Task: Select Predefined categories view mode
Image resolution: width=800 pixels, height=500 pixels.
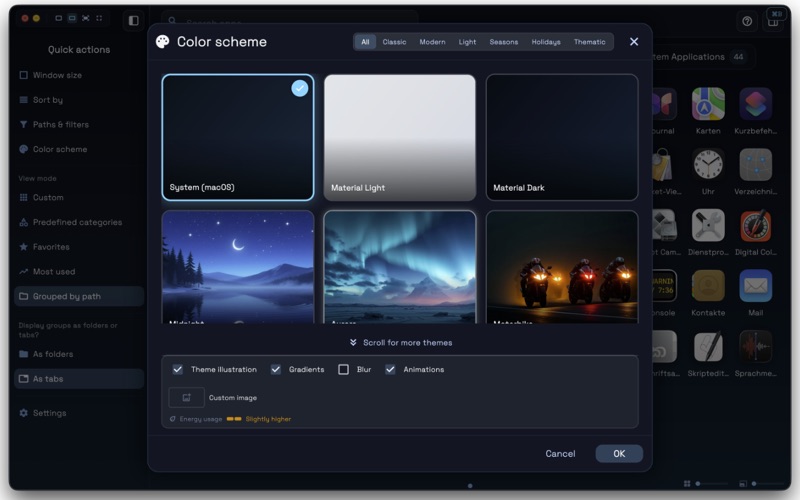Action: coord(77,222)
